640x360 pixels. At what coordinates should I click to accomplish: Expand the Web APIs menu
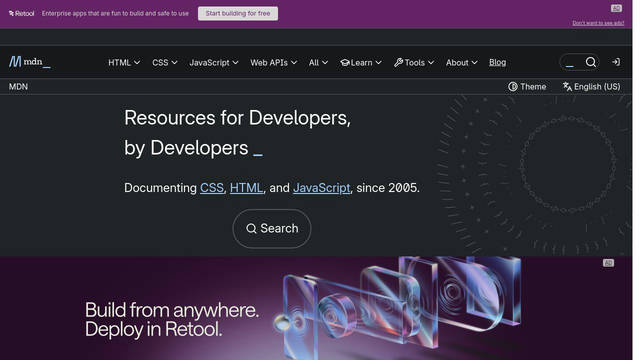click(x=273, y=62)
